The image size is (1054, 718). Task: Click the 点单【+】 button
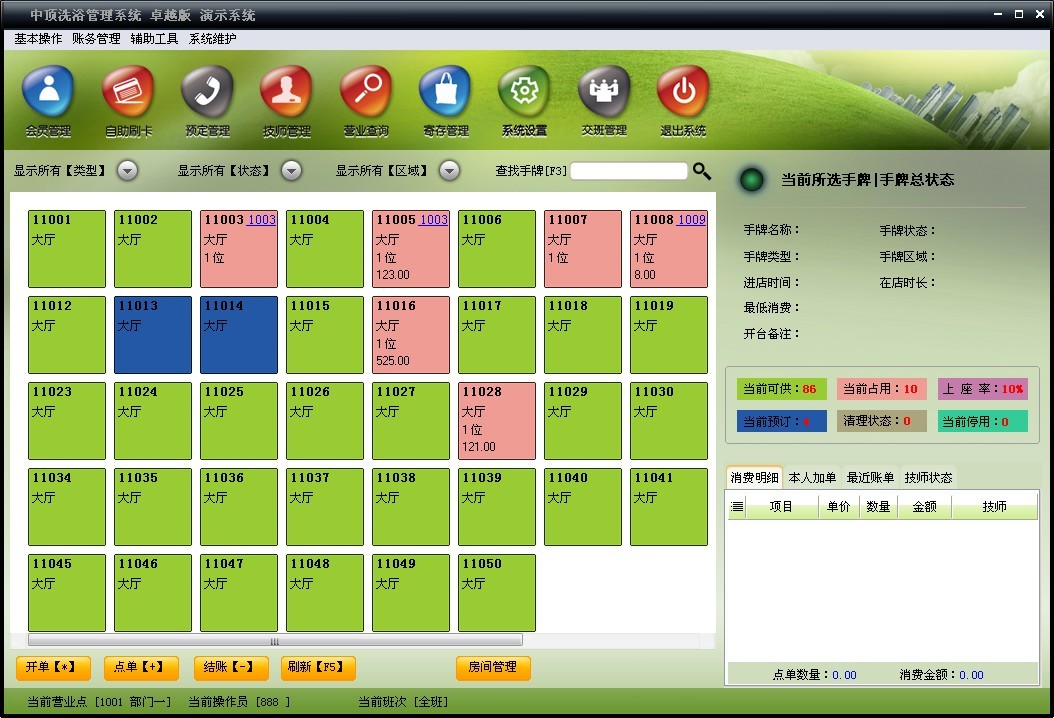click(x=141, y=668)
